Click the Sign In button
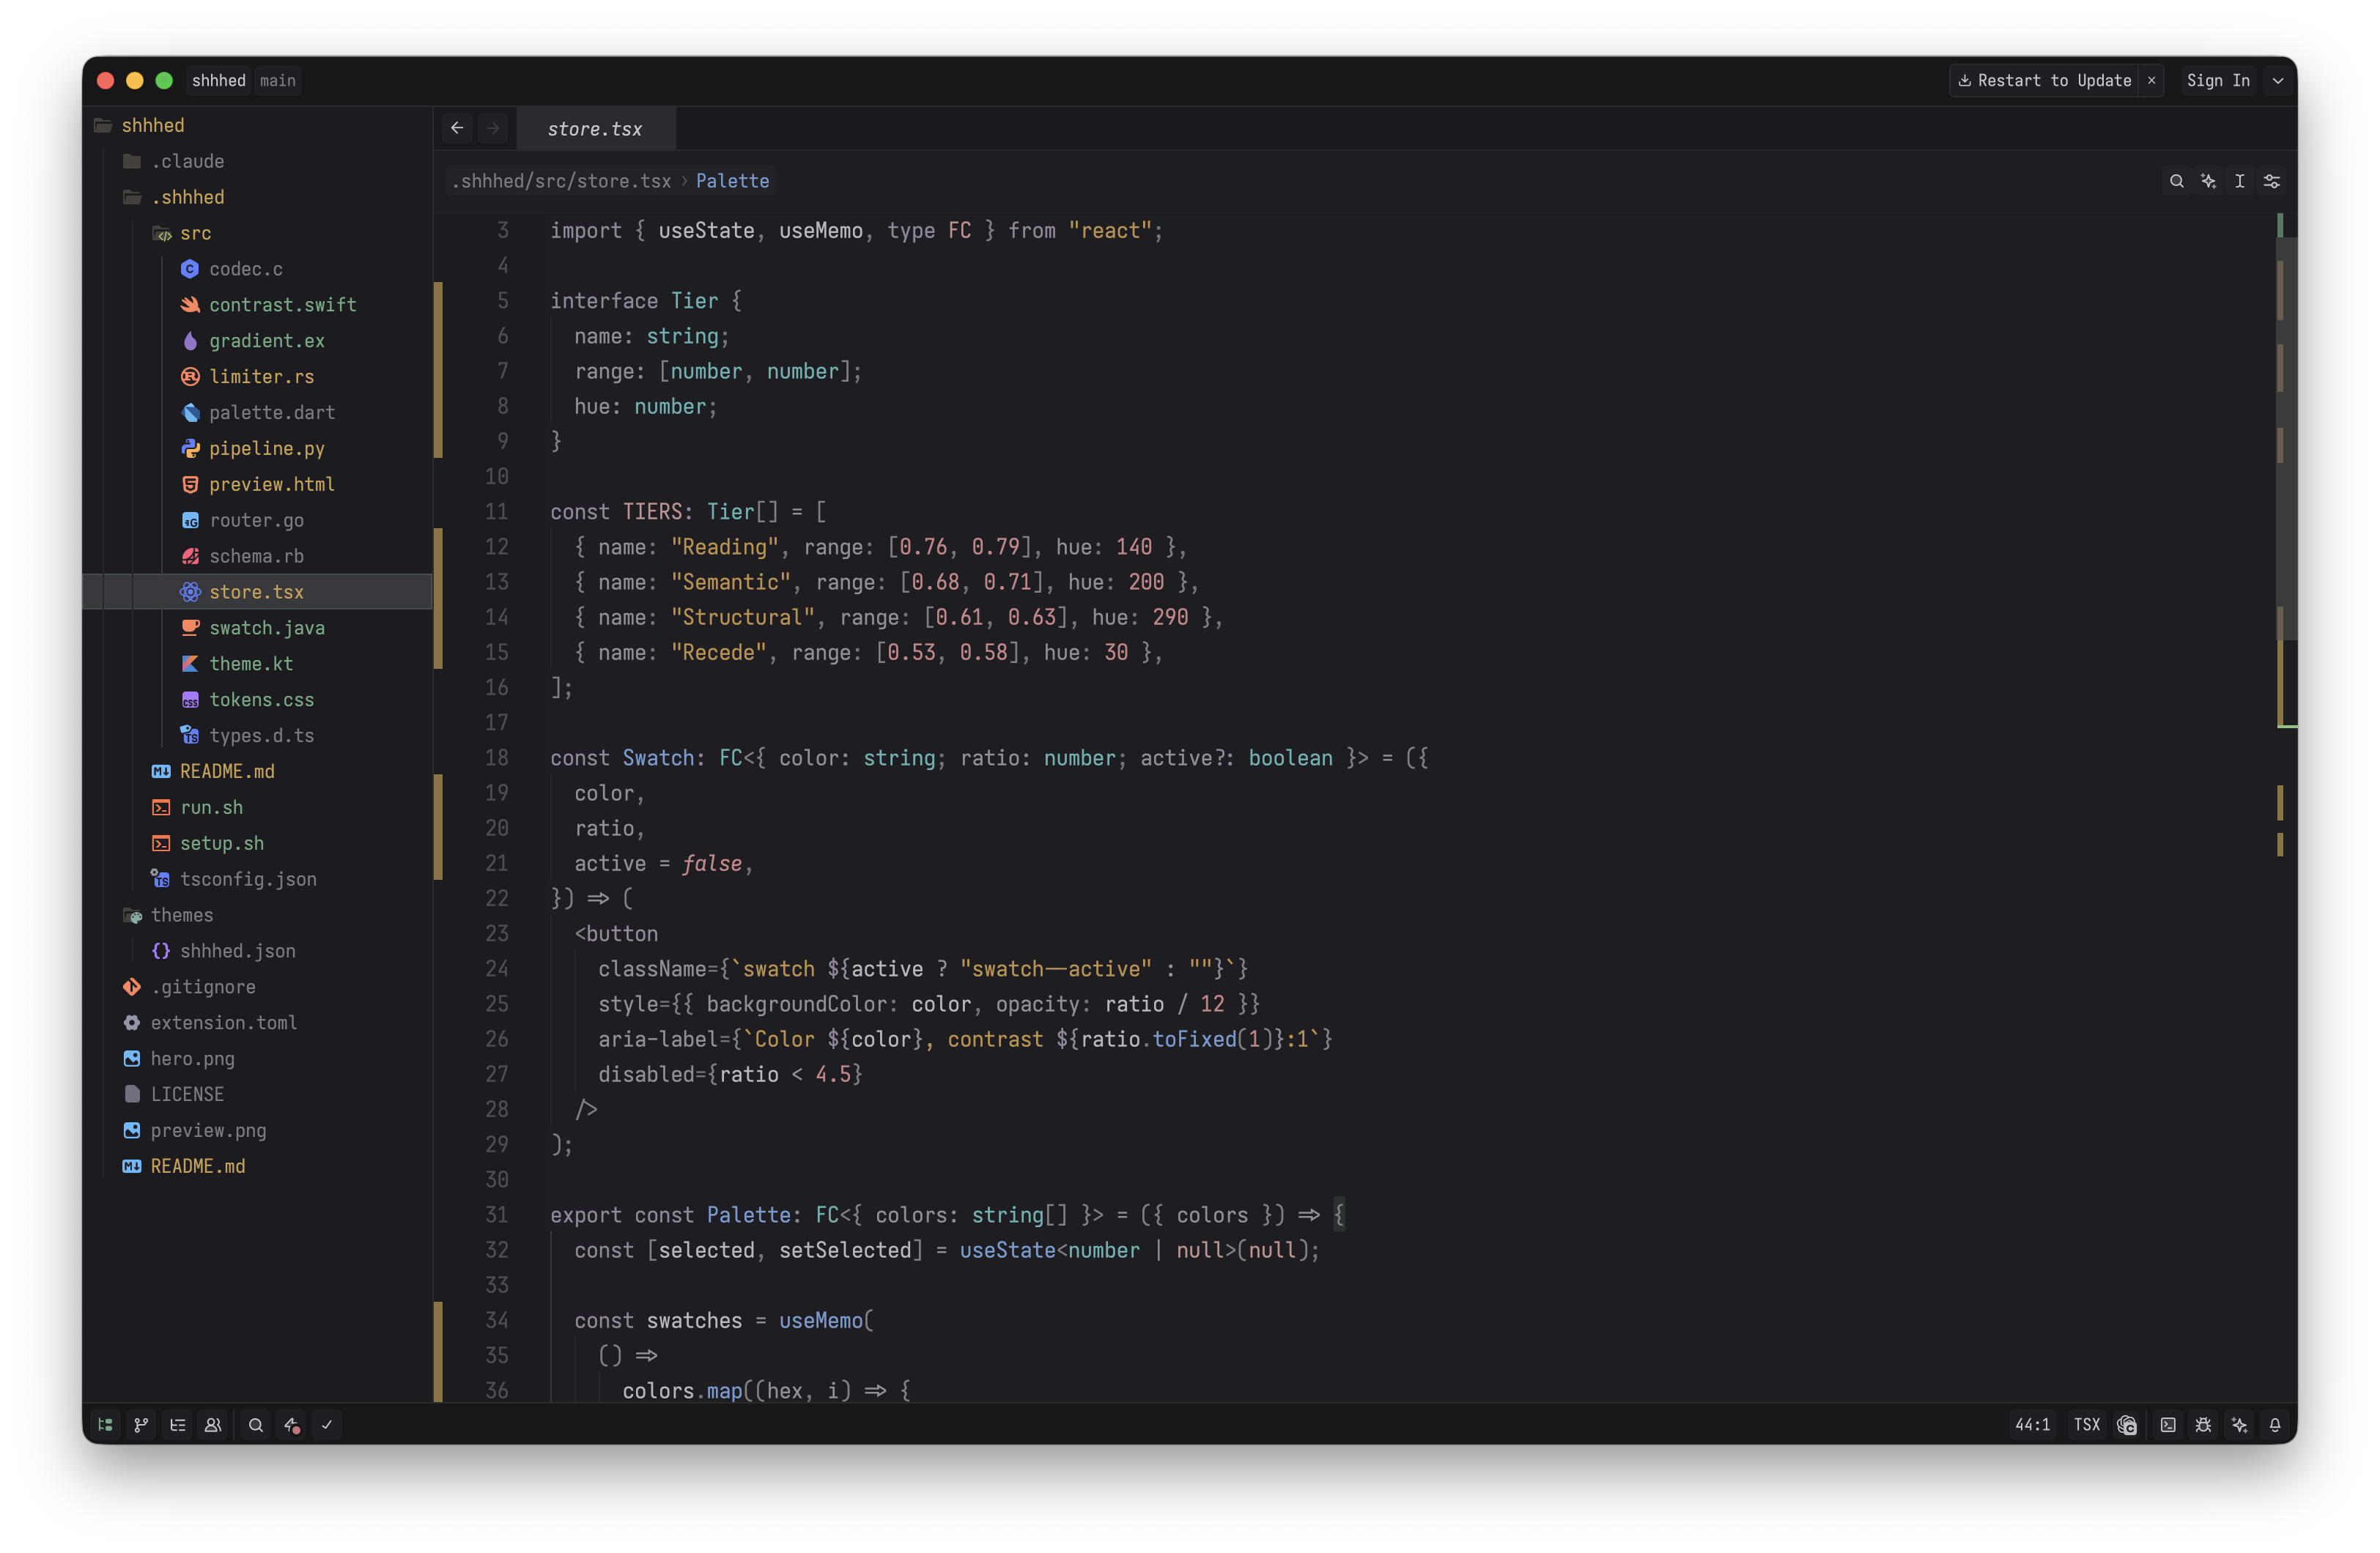This screenshot has height=1553, width=2380. (2218, 80)
